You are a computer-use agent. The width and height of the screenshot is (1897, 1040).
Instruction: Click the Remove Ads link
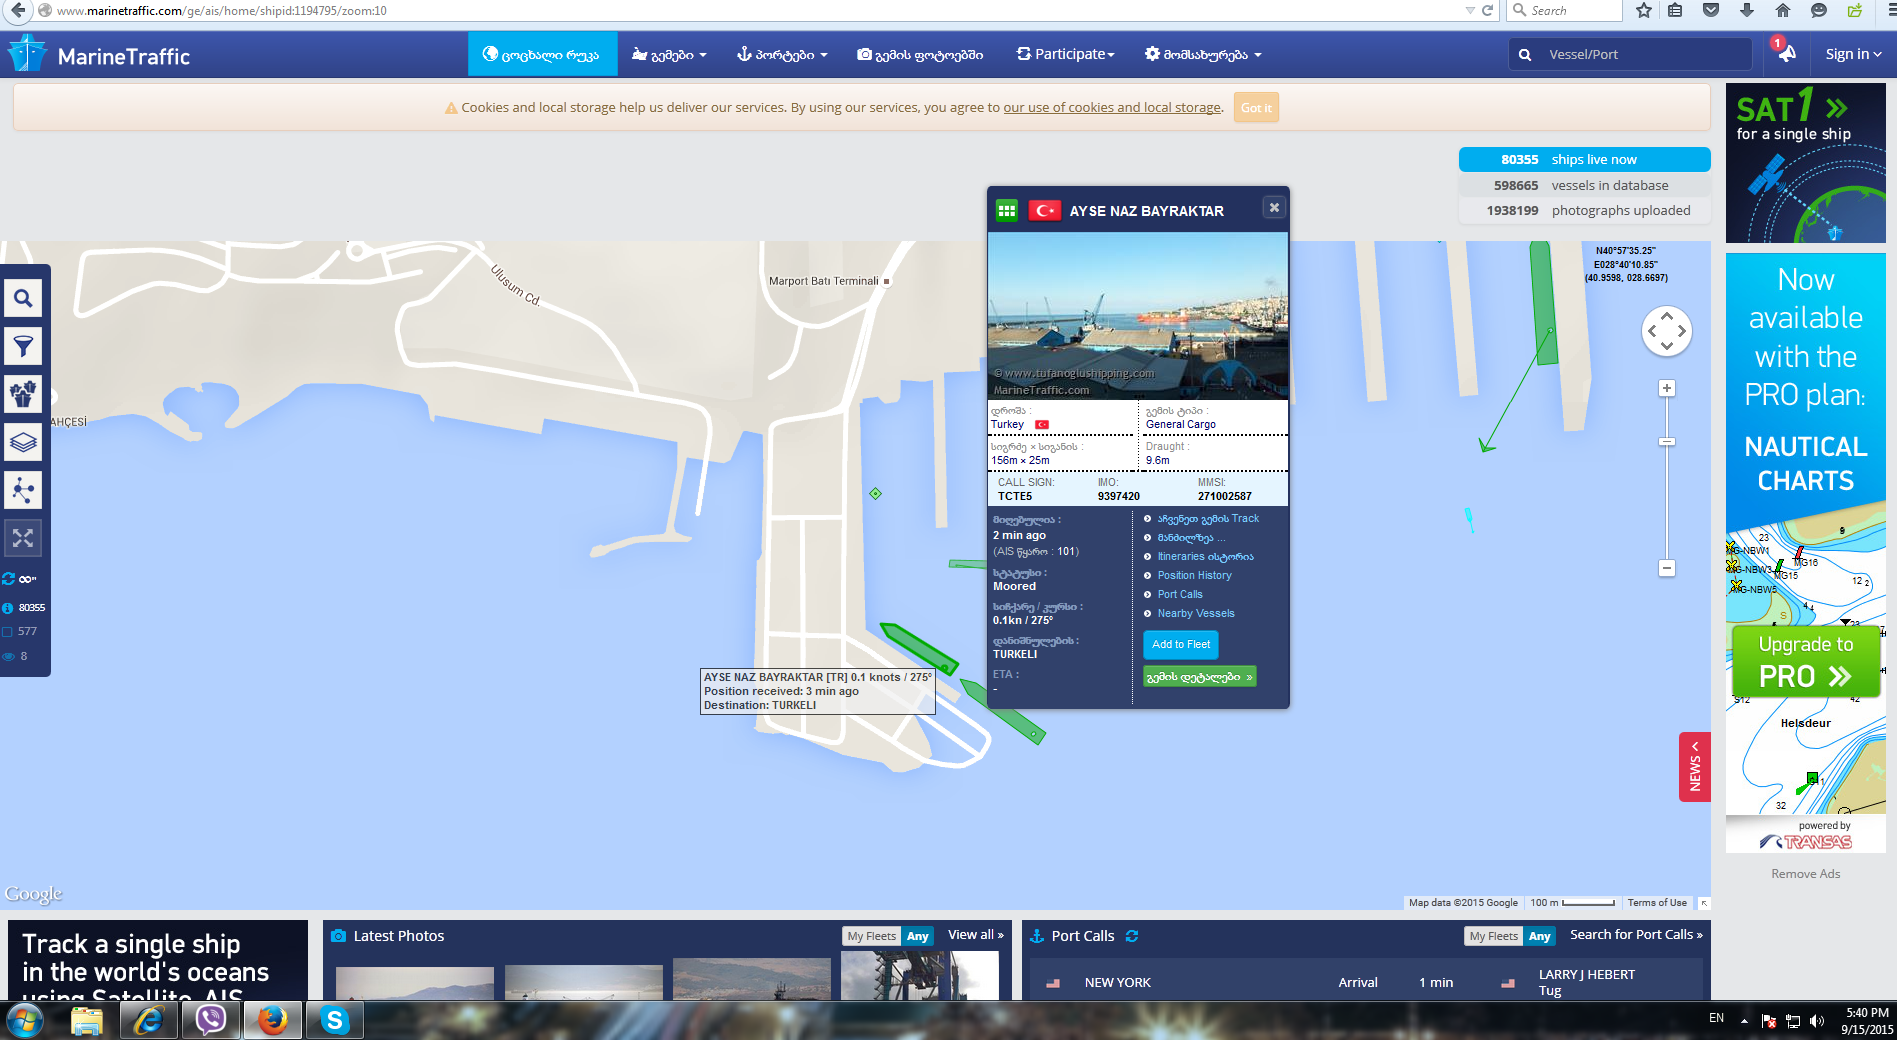[1806, 874]
